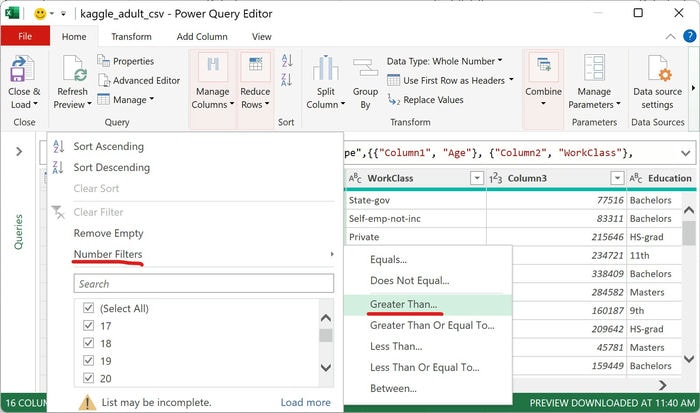Select the State-gov cell

pyautogui.click(x=415, y=200)
